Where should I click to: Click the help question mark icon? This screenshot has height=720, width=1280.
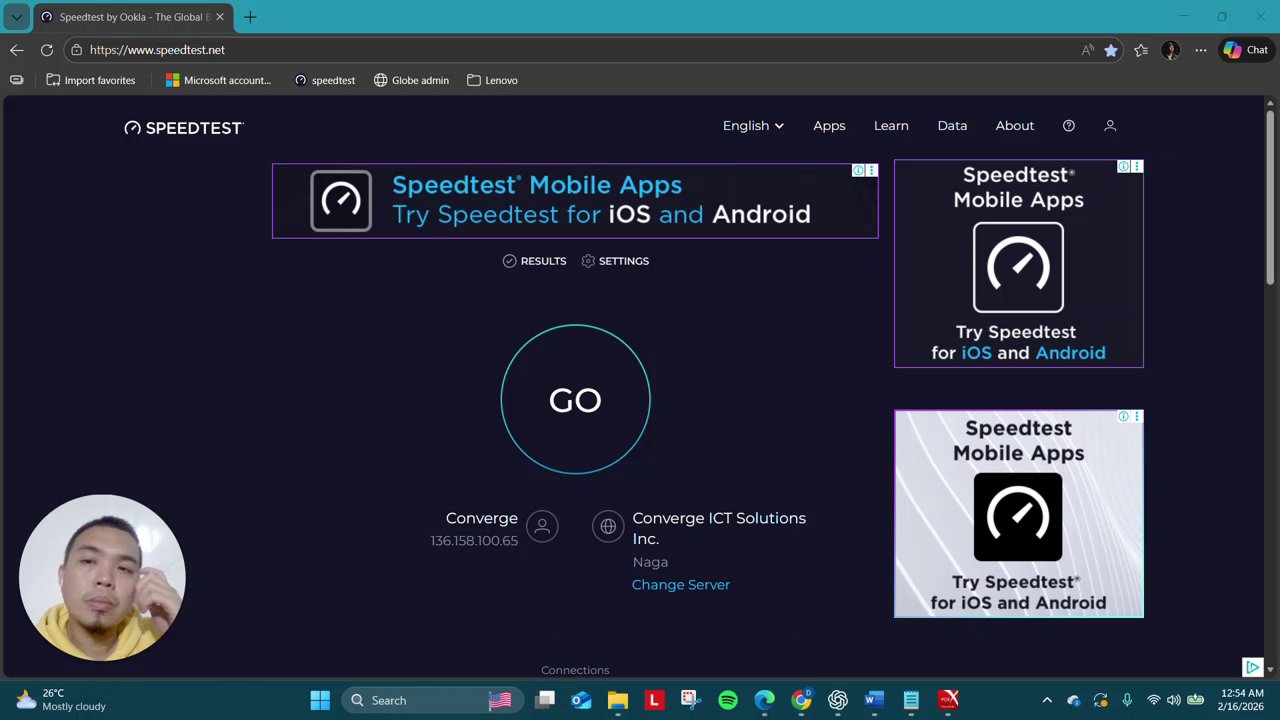(1069, 126)
